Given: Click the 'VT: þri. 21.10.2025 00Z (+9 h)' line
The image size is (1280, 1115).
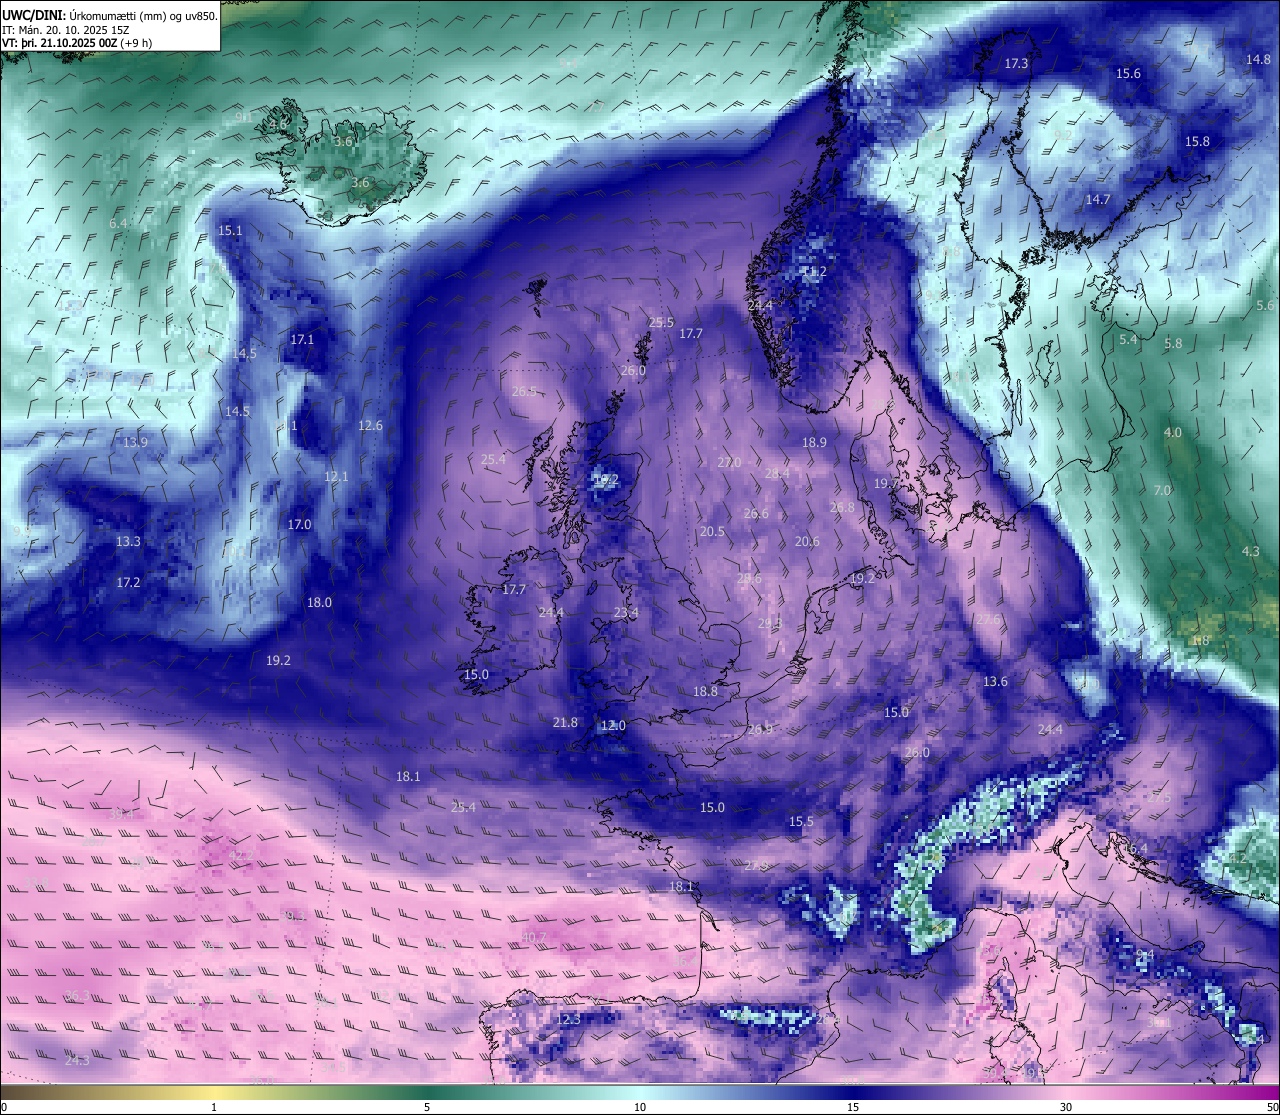Looking at the screenshot, I should (77, 42).
